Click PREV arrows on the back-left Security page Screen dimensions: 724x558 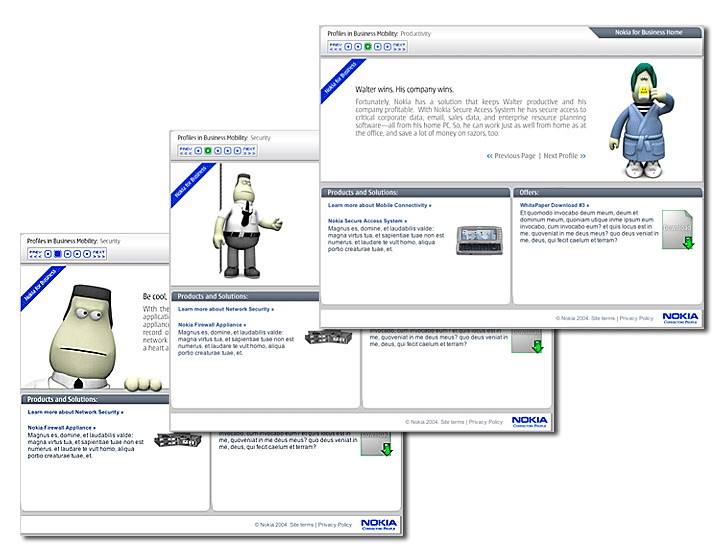coord(36,254)
